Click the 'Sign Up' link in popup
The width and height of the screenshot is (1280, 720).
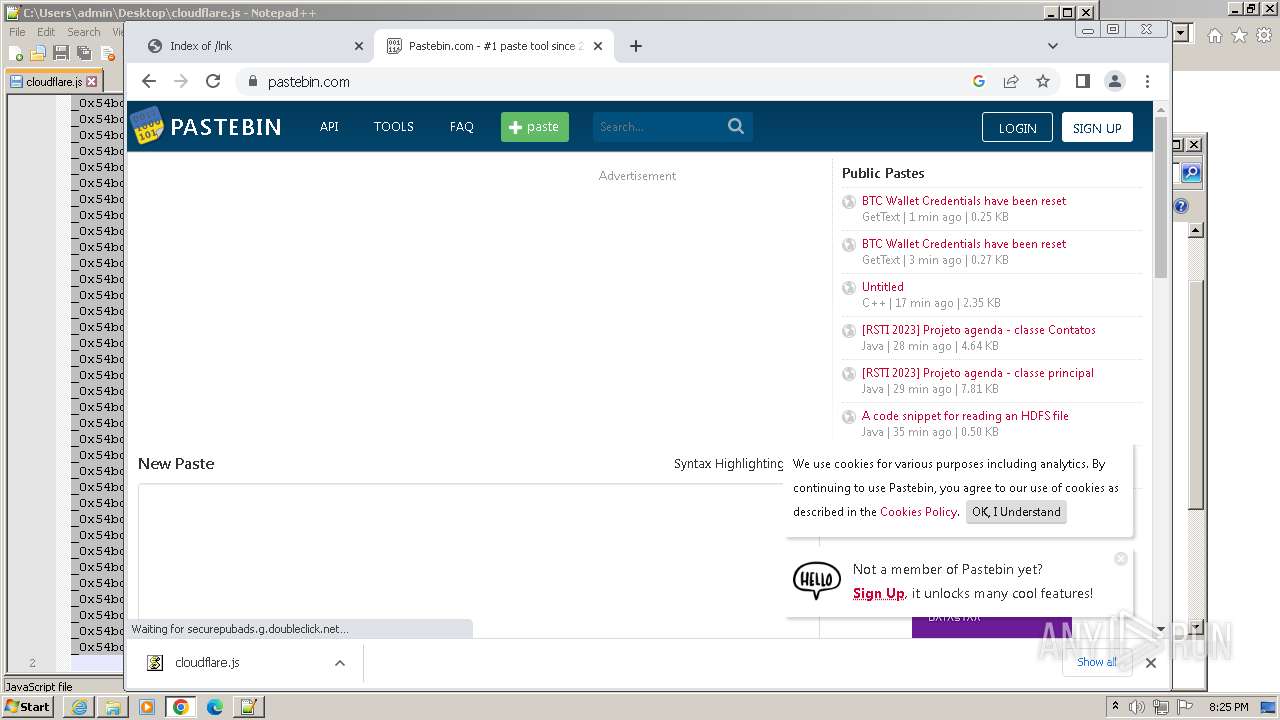879,593
